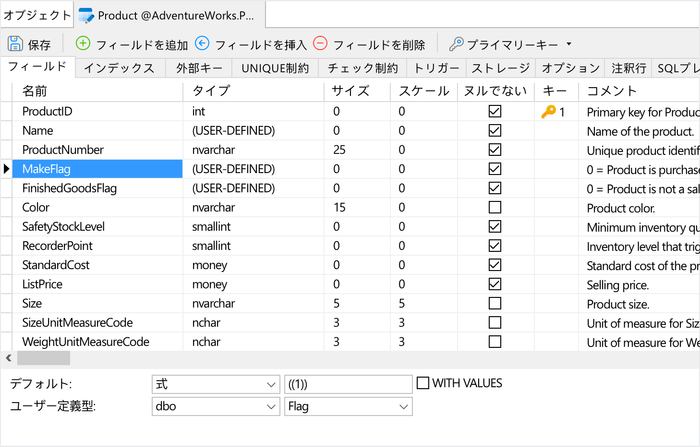Click the primary key icon in toolbar
This screenshot has width=700, height=447.
(456, 44)
